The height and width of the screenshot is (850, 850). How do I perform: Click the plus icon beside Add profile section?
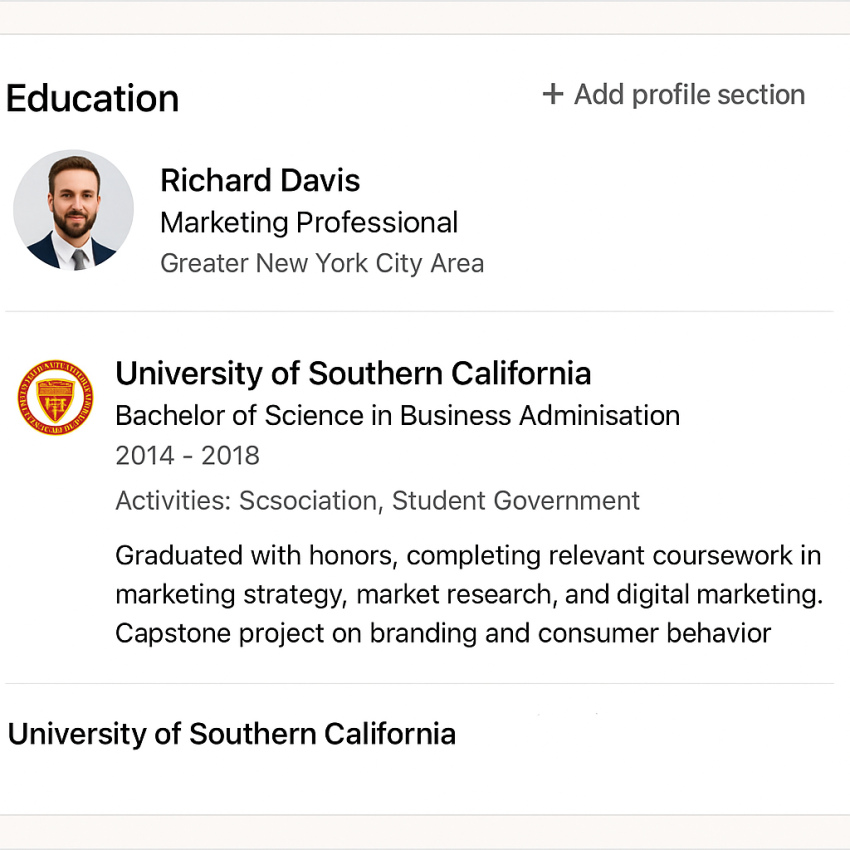pos(552,94)
